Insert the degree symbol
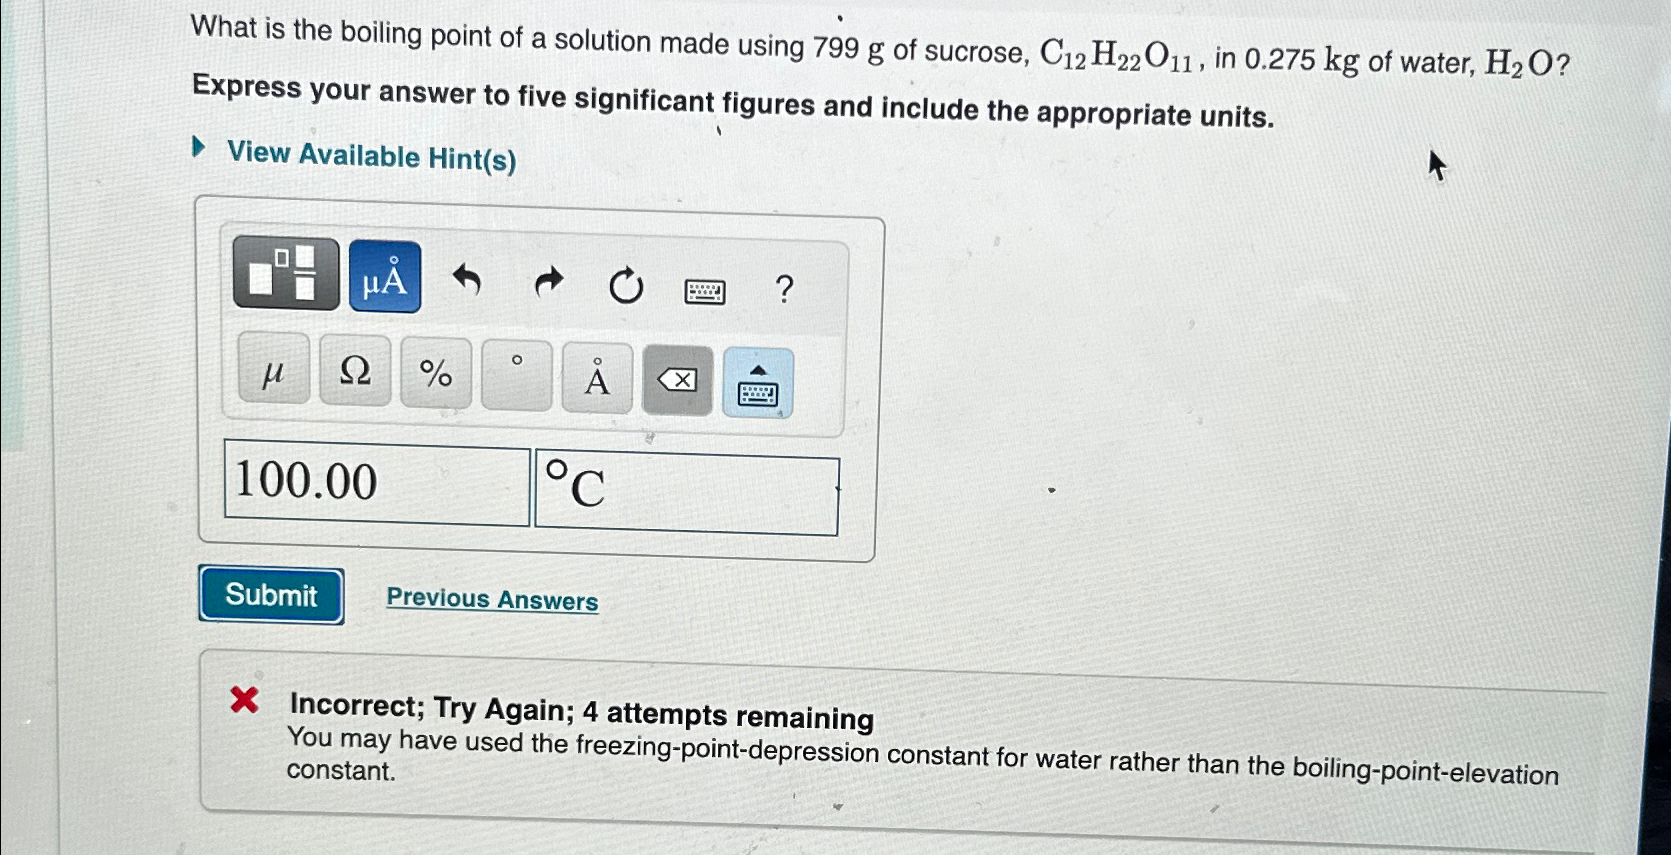This screenshot has height=855, width=1671. tap(514, 376)
